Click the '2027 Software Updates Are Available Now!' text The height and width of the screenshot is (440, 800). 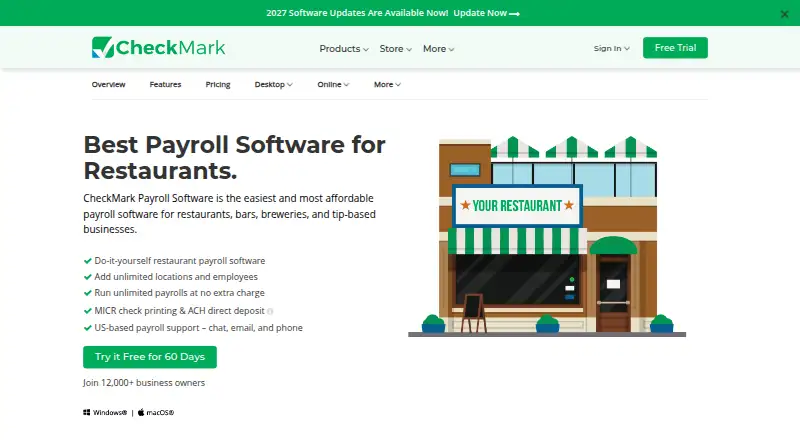pyautogui.click(x=357, y=13)
